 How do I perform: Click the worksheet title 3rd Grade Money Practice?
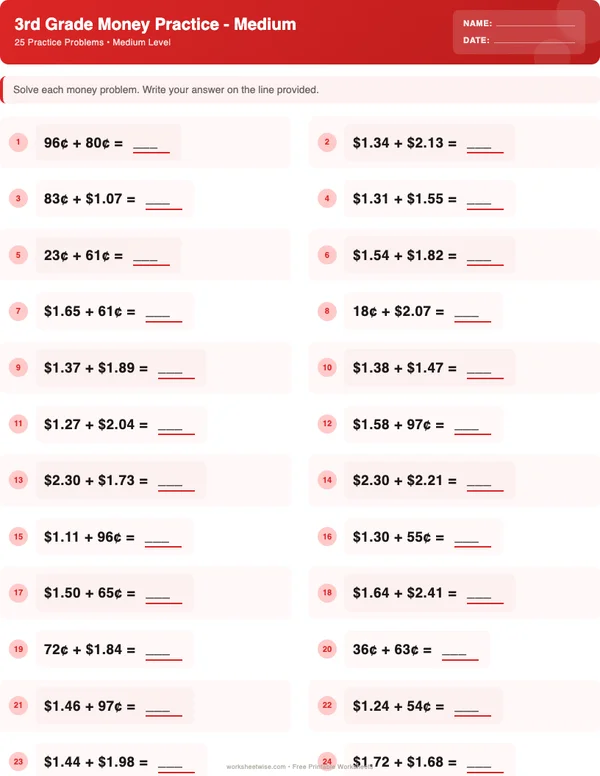point(155,24)
